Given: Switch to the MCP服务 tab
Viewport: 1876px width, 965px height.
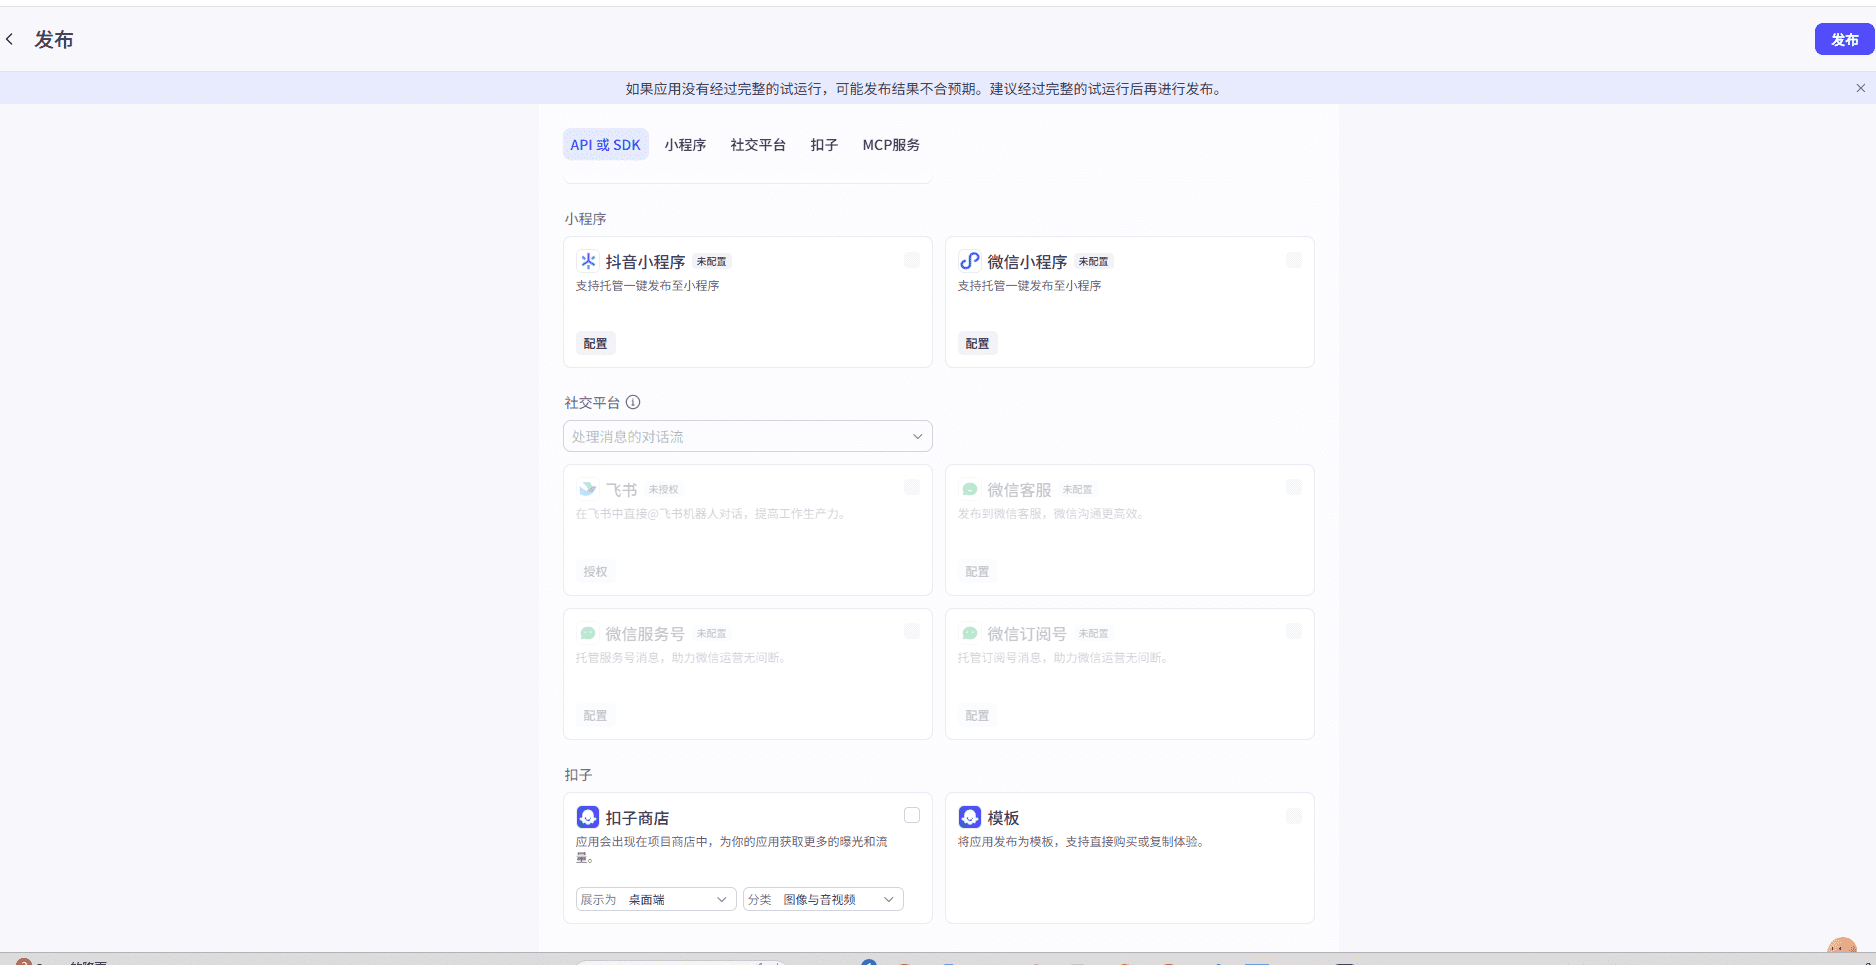Looking at the screenshot, I should click(890, 145).
